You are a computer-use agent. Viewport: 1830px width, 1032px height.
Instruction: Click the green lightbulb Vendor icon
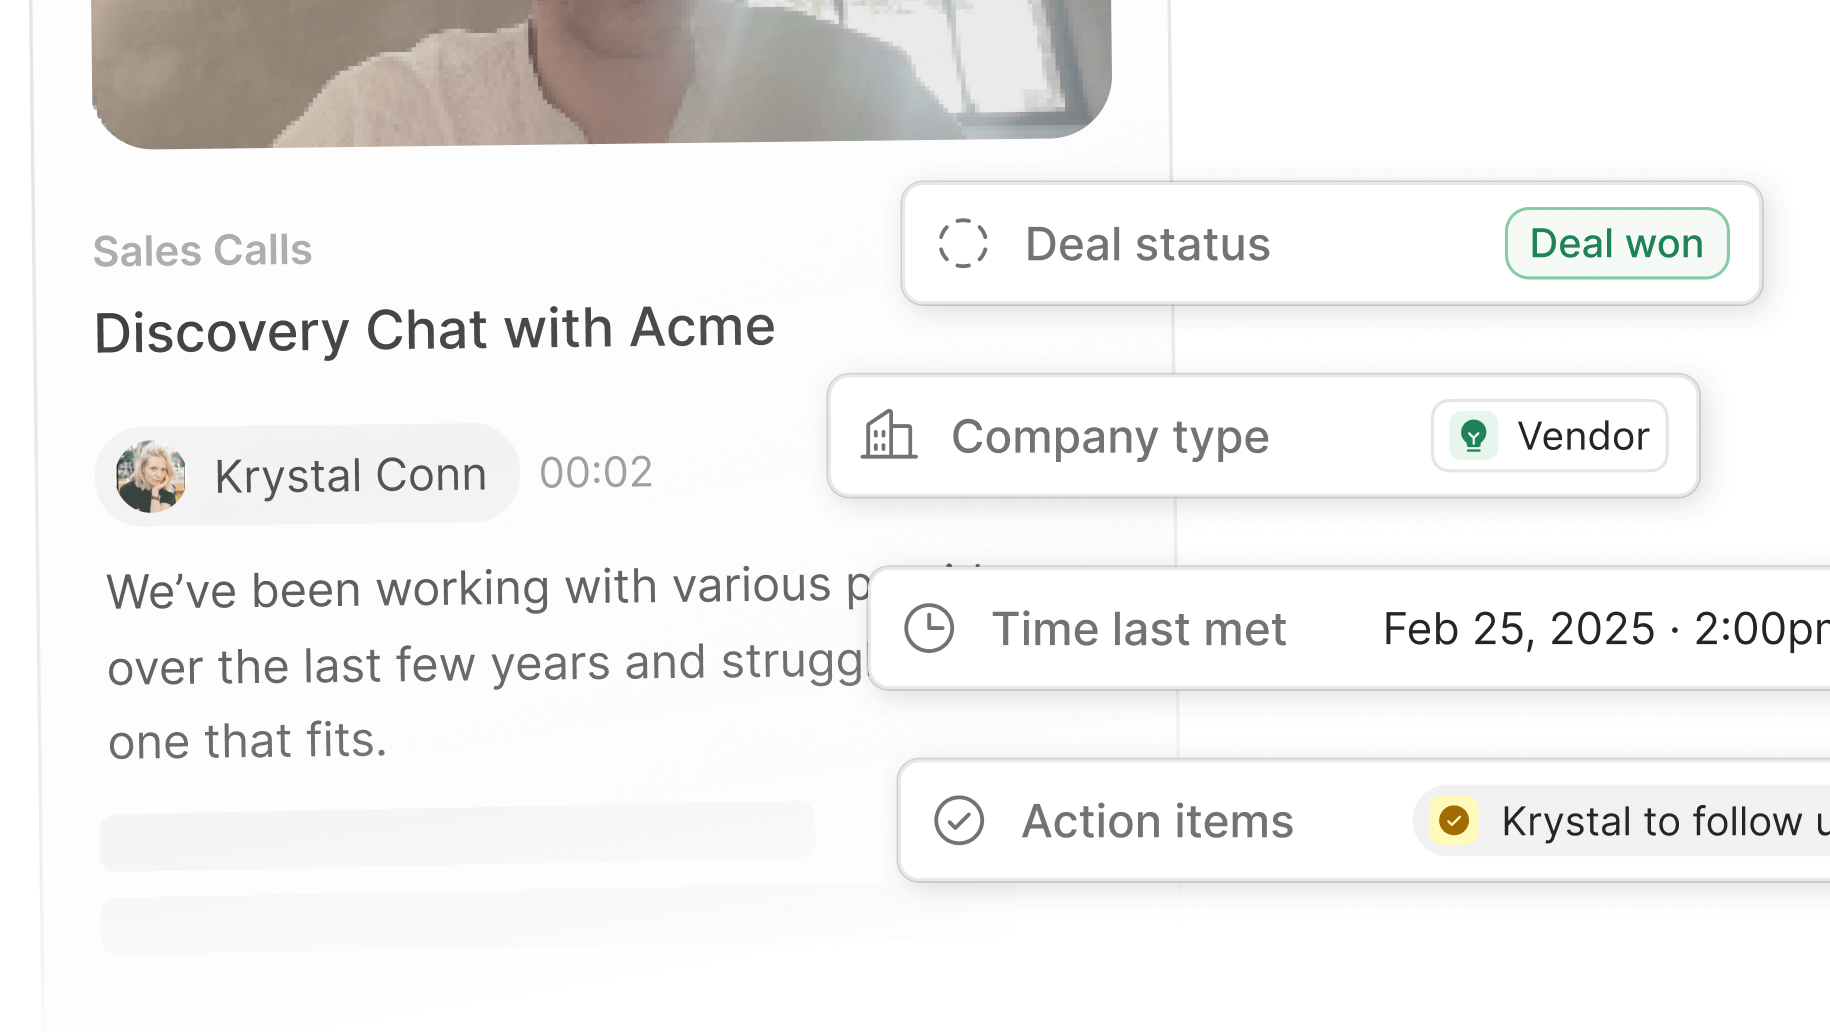[x=1473, y=436]
